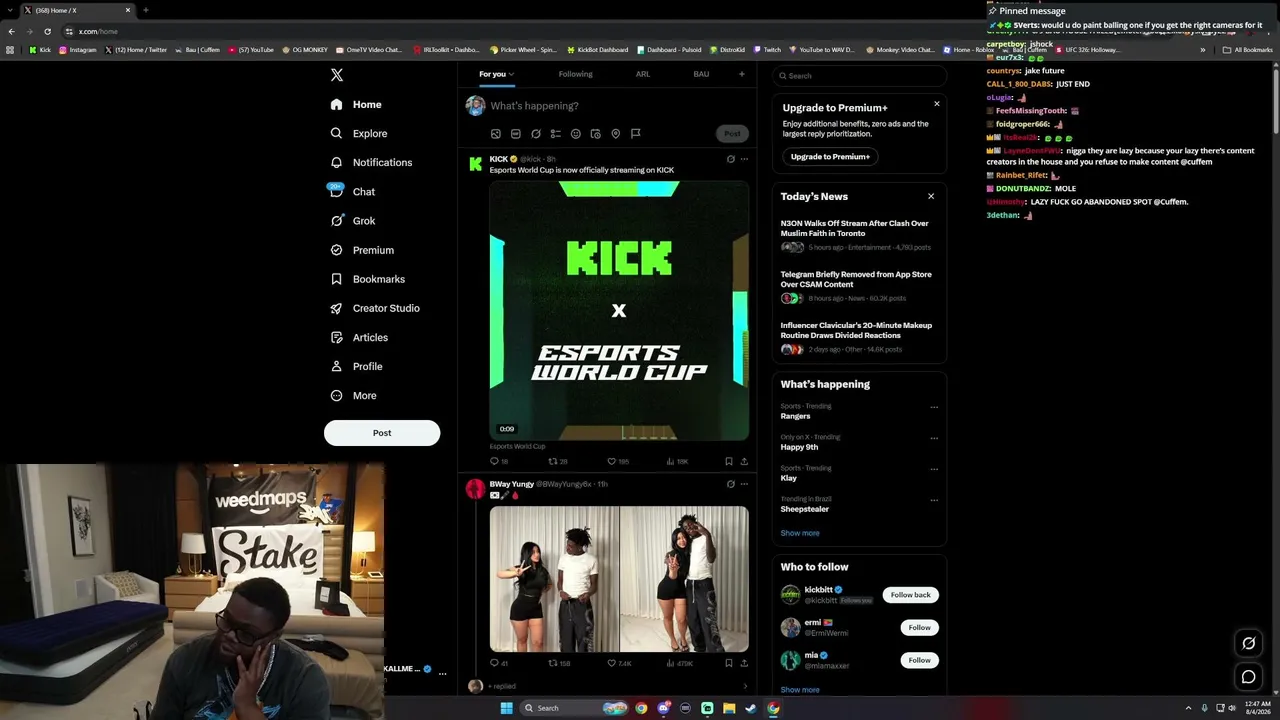Close the Today's News panel
The image size is (1280, 720).
[931, 196]
